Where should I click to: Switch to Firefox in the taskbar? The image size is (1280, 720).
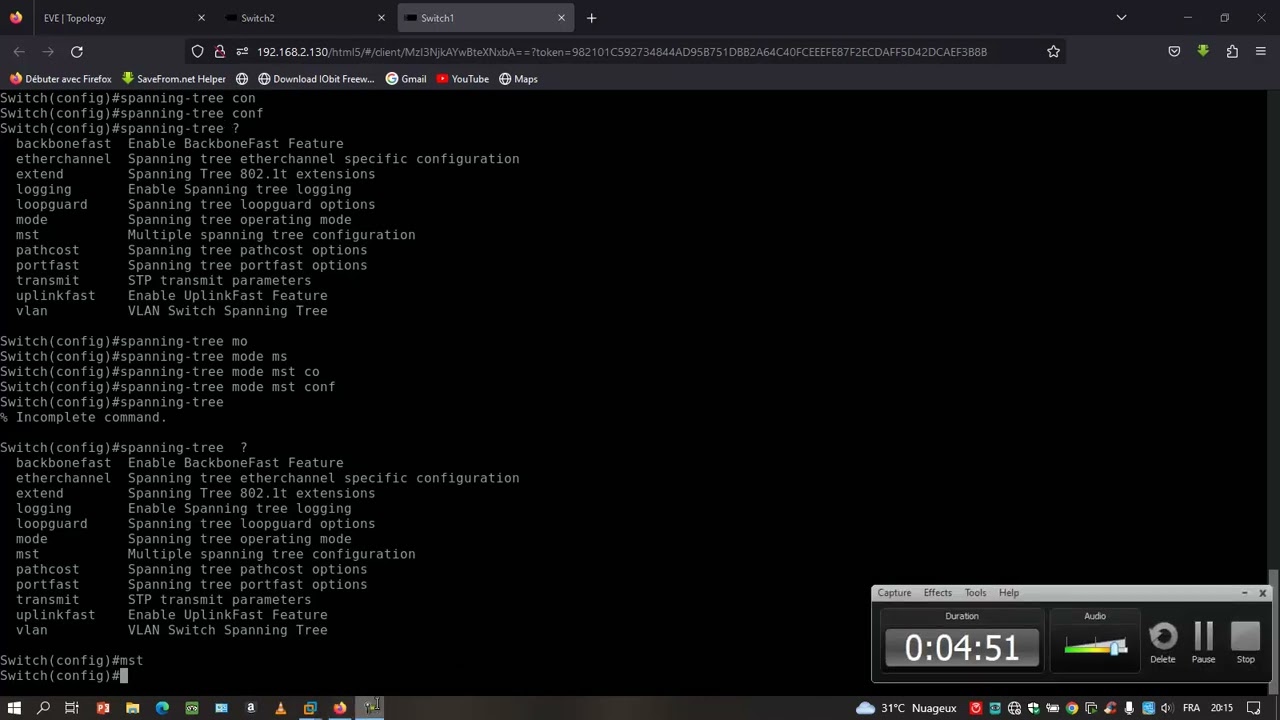tap(340, 708)
